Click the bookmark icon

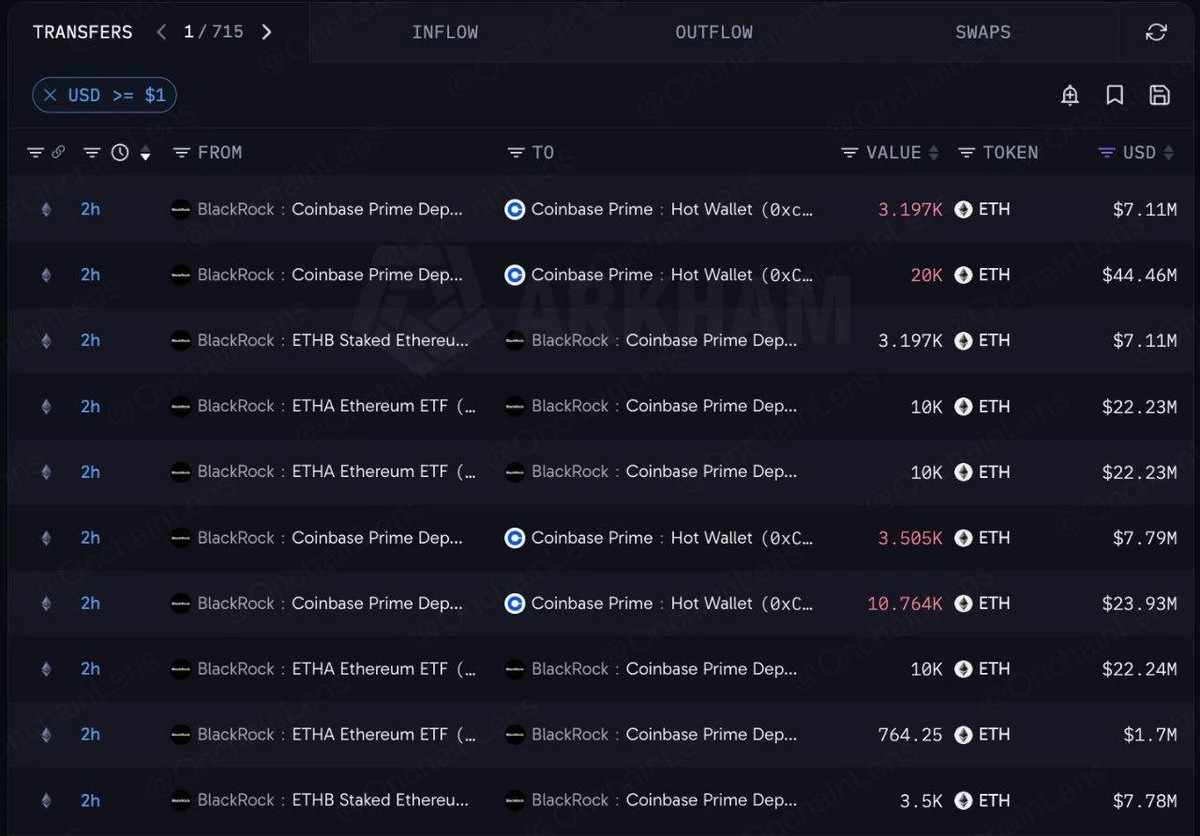(x=1115, y=95)
